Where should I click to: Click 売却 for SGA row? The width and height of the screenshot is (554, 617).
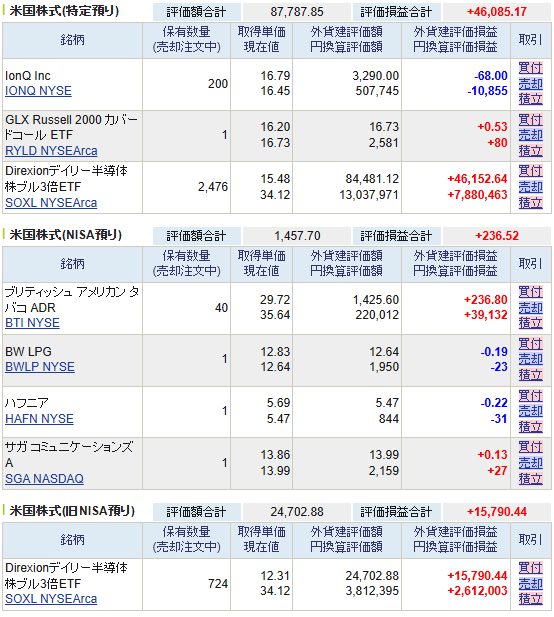tap(530, 463)
